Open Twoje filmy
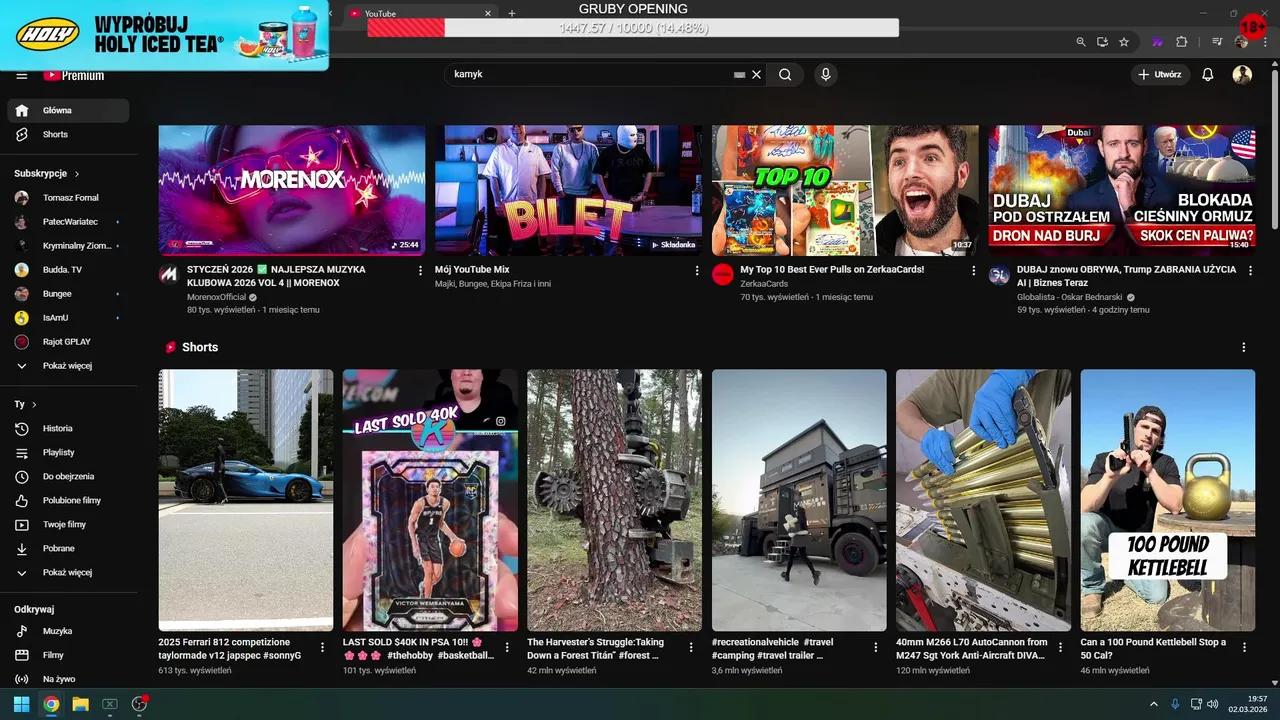The image size is (1280, 720). click(x=68, y=524)
